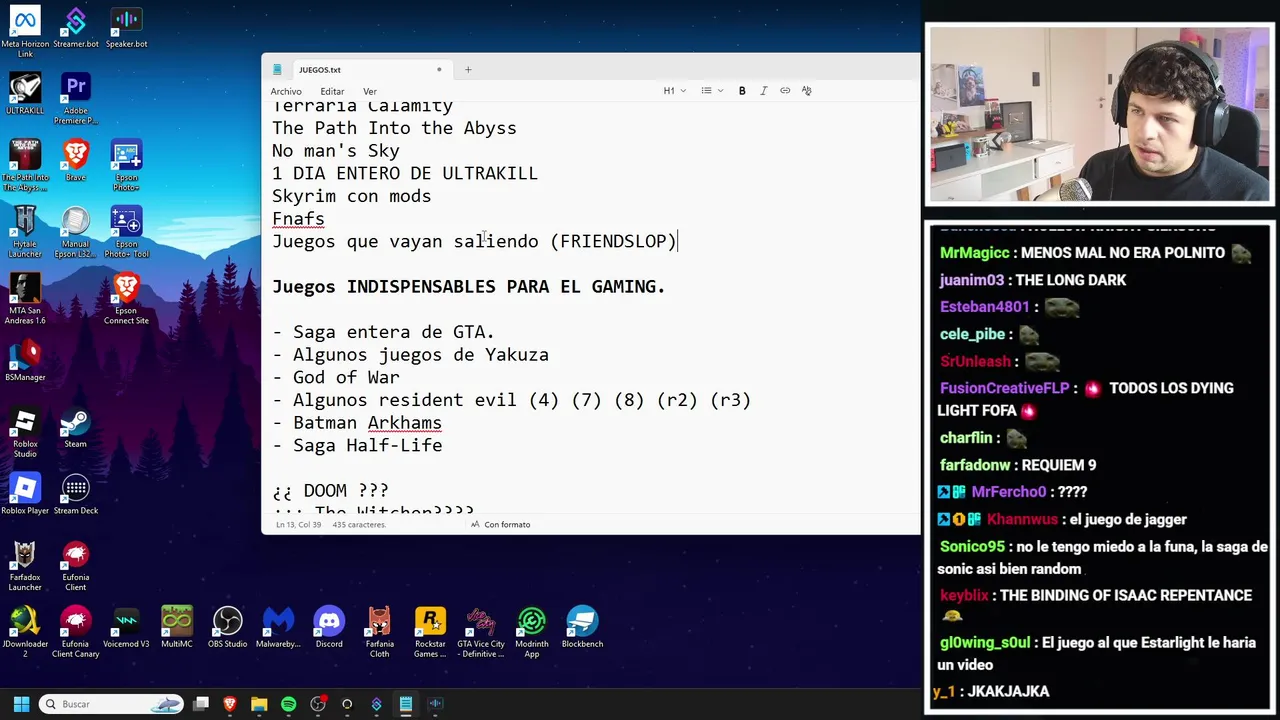Click the unsaved-changes dot on JUEGOS.txt tab
This screenshot has height=720, width=1280.
pos(439,70)
